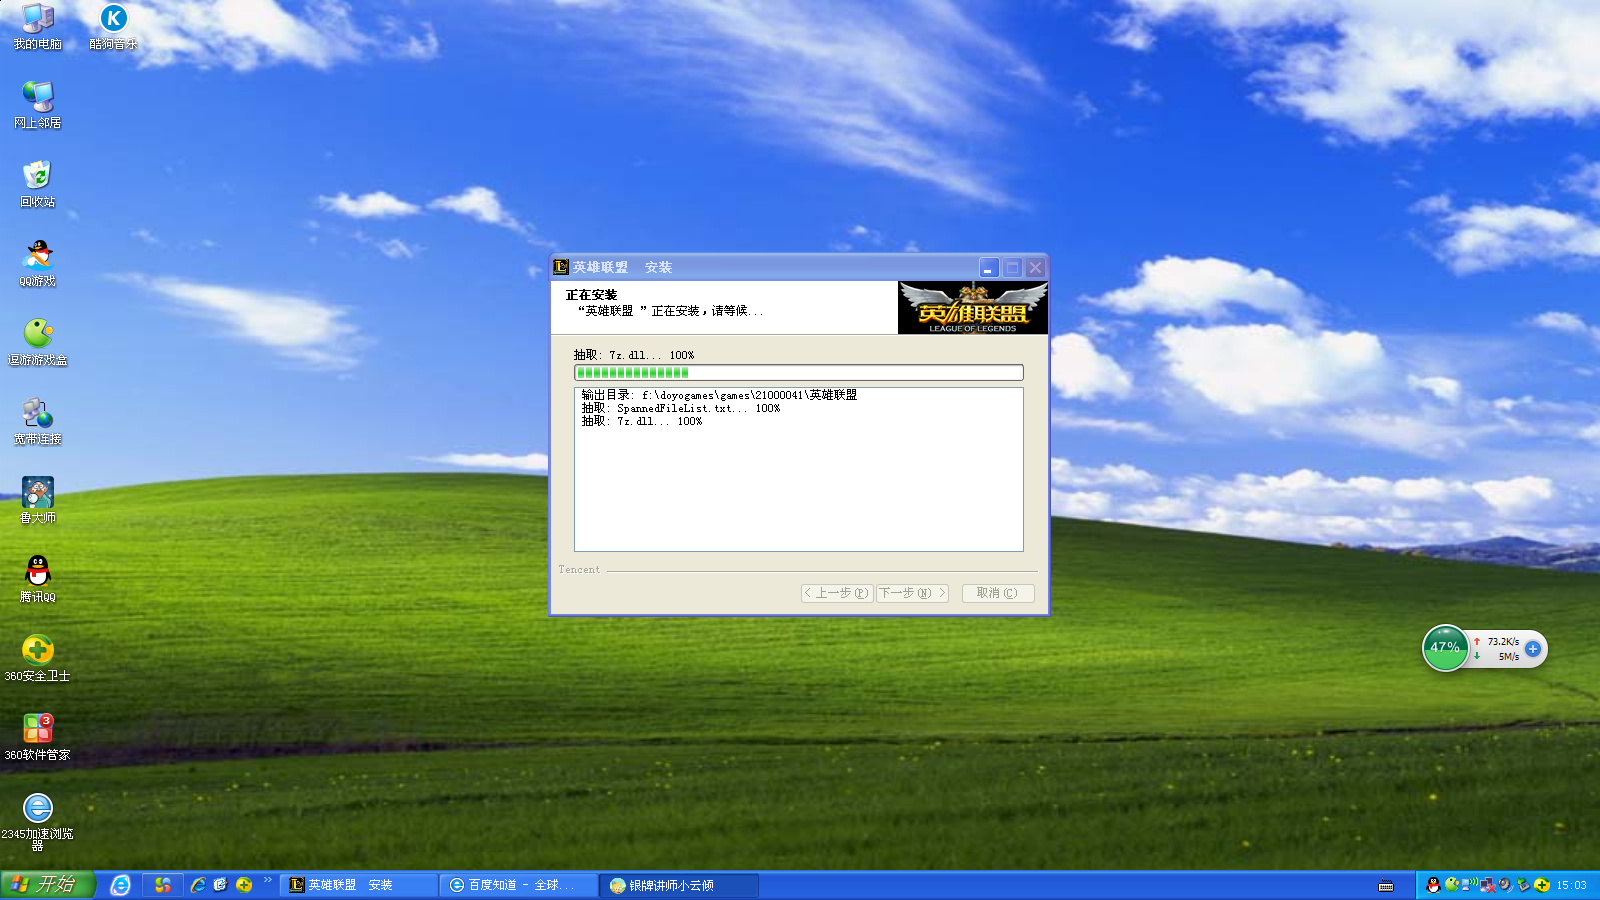
Task: Select the 360安全卫士 desktop icon
Action: pos(38,658)
